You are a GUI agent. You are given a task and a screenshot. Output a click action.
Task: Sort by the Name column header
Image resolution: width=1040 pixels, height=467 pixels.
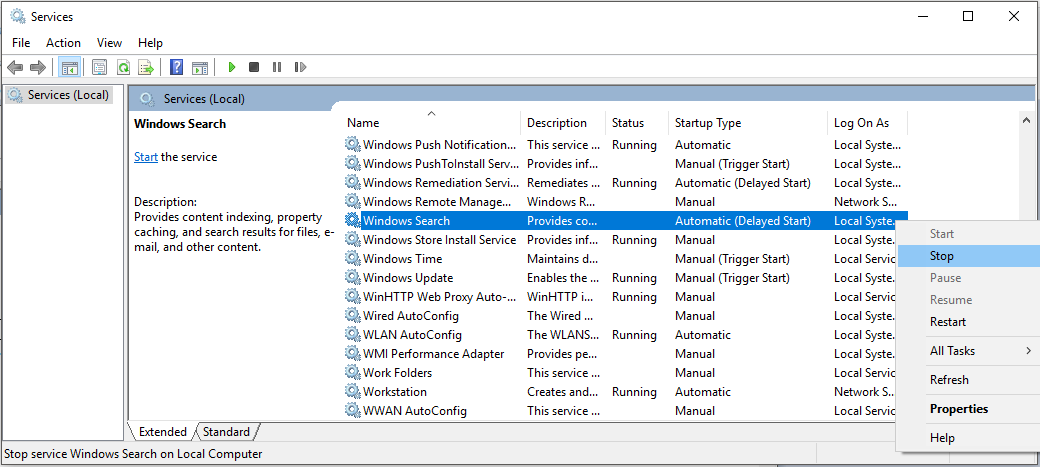coord(432,123)
